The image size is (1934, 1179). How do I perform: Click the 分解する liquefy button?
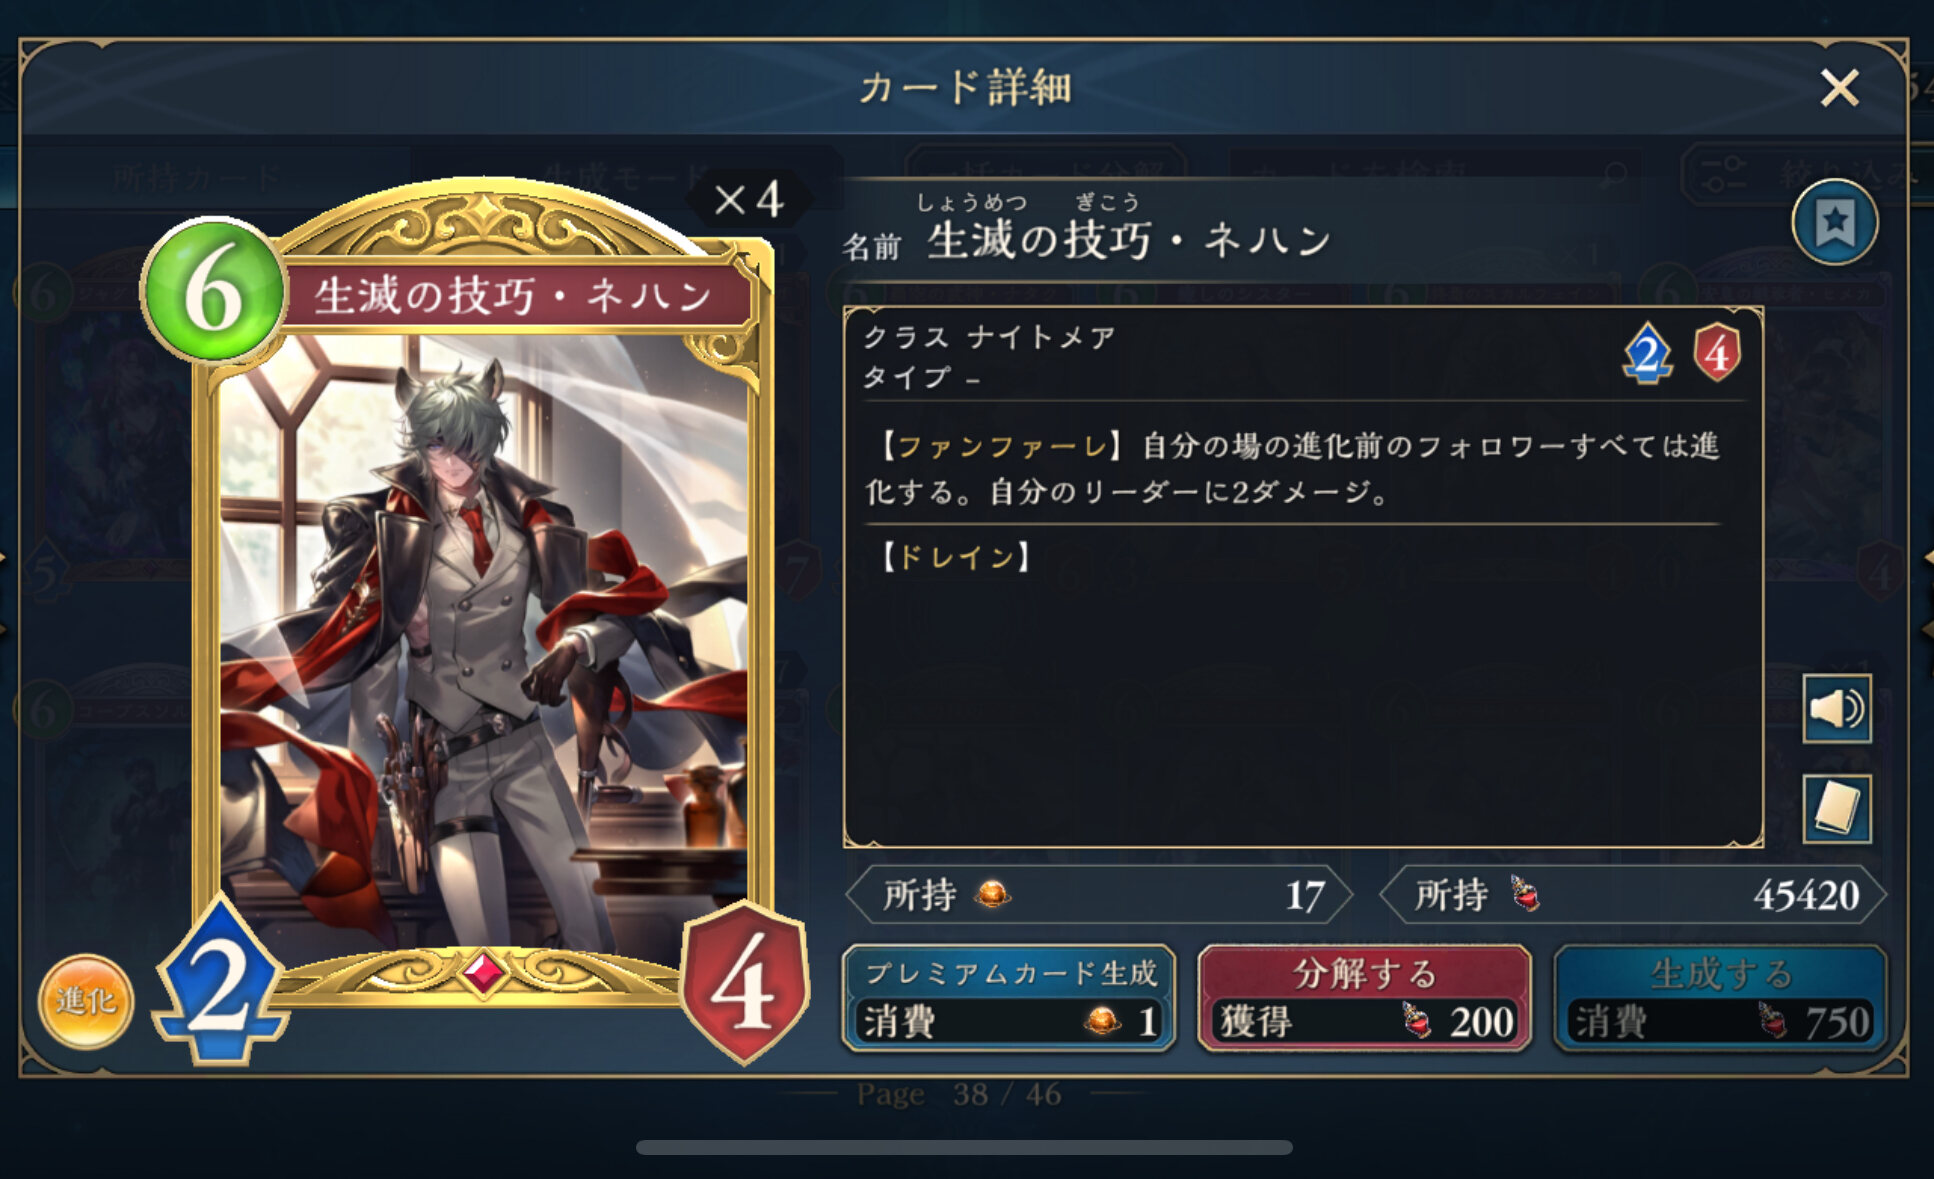click(x=1364, y=998)
